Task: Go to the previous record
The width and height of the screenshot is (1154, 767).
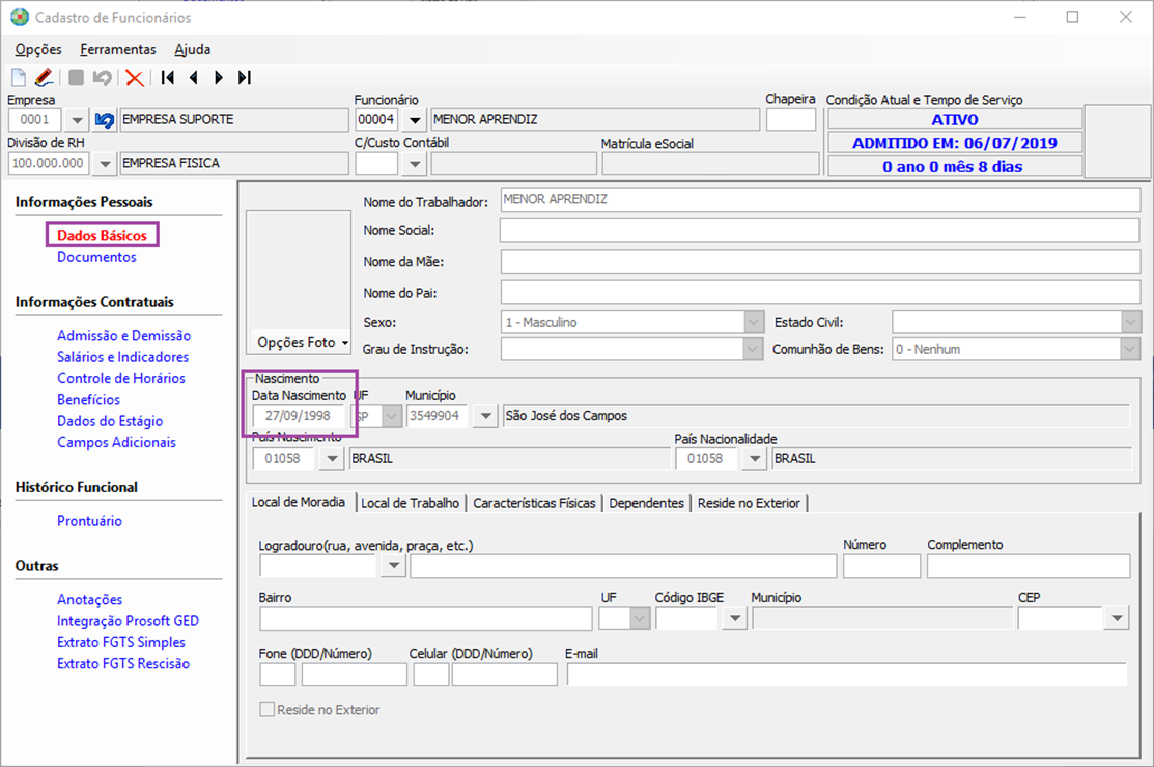Action: 194,77
